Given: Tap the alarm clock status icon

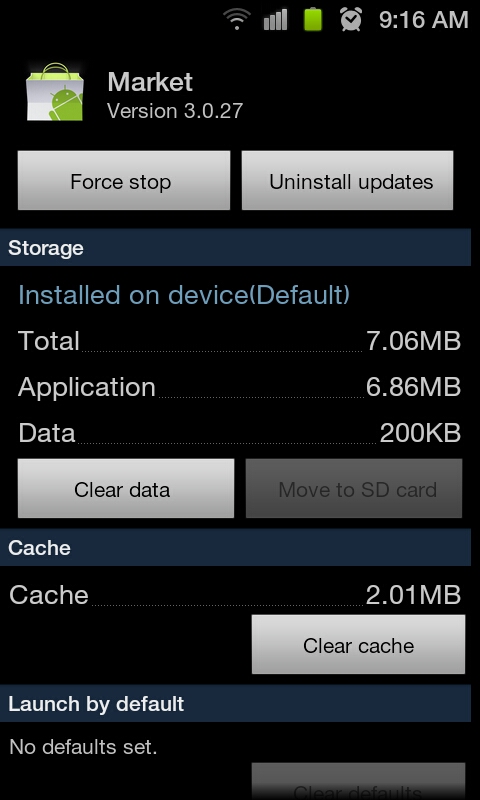Looking at the screenshot, I should [x=351, y=19].
